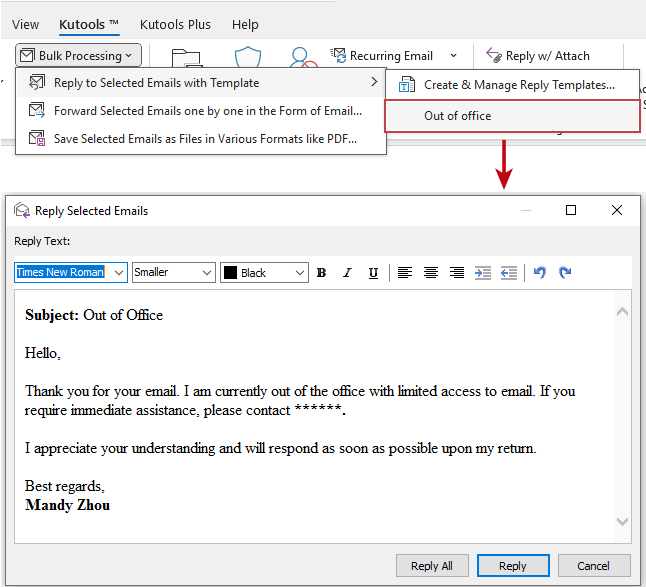Open the Kutools Plus tab

click(x=175, y=25)
